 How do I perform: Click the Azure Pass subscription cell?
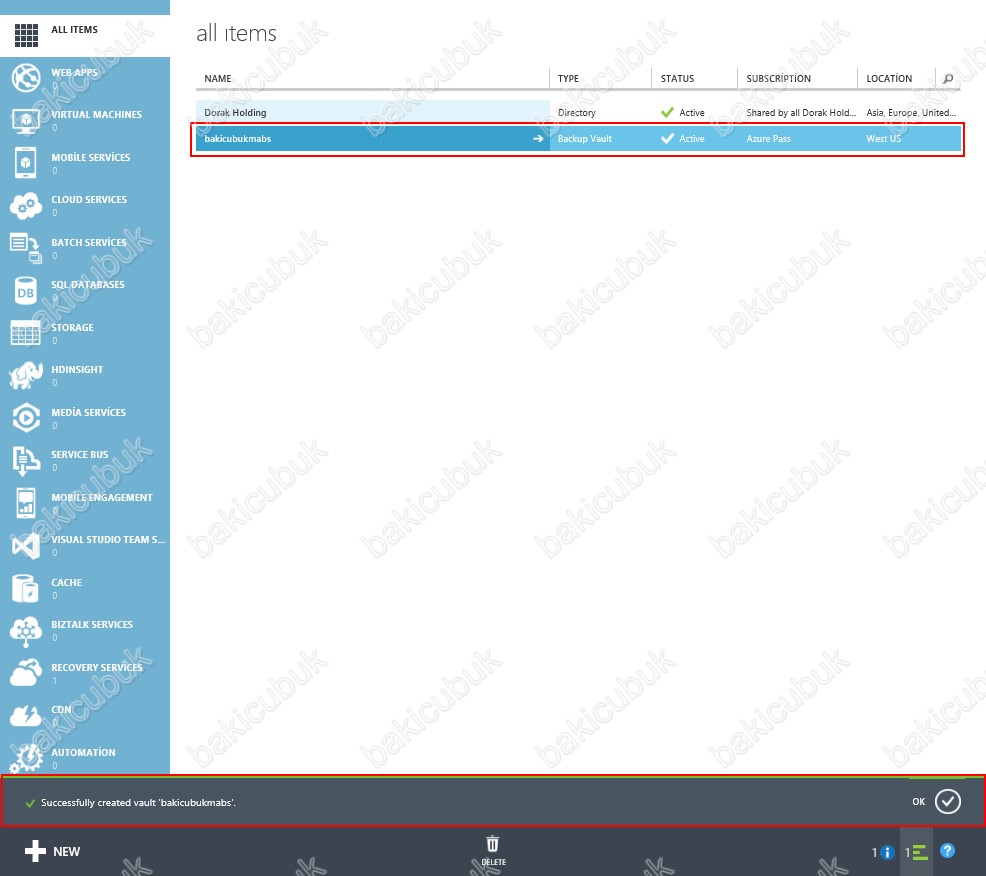(768, 138)
